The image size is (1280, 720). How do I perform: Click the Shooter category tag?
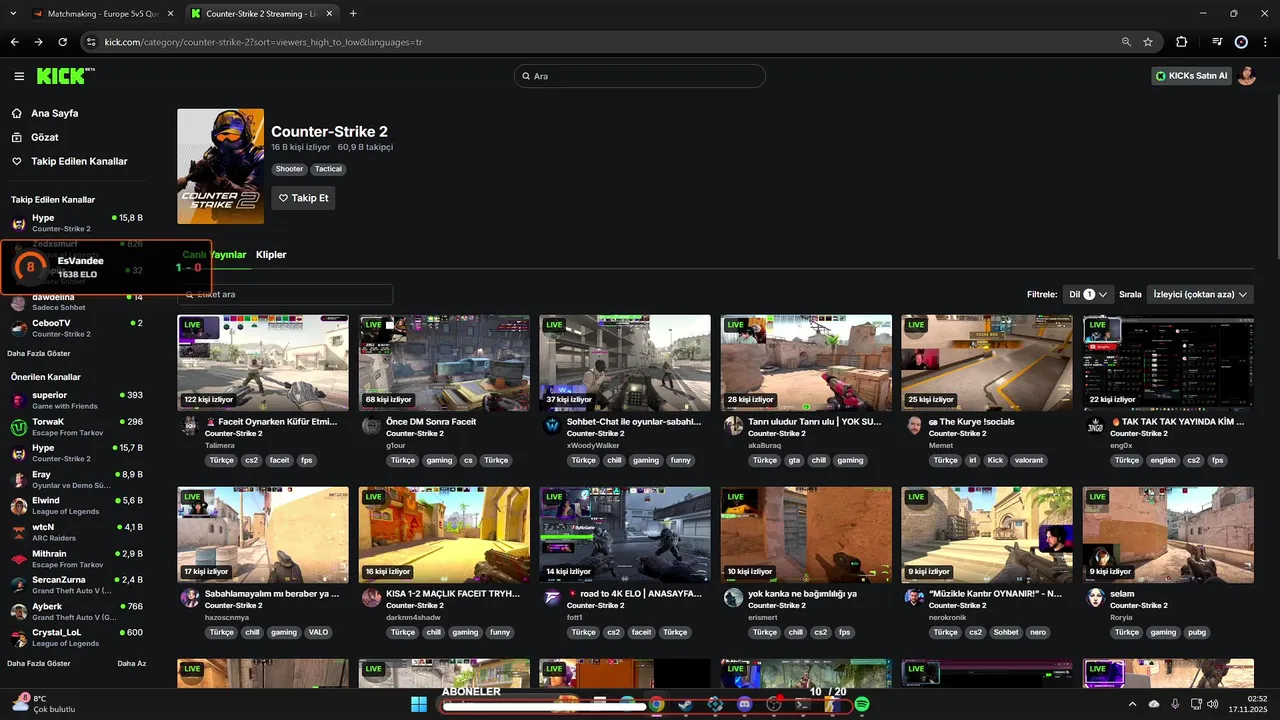coord(289,169)
